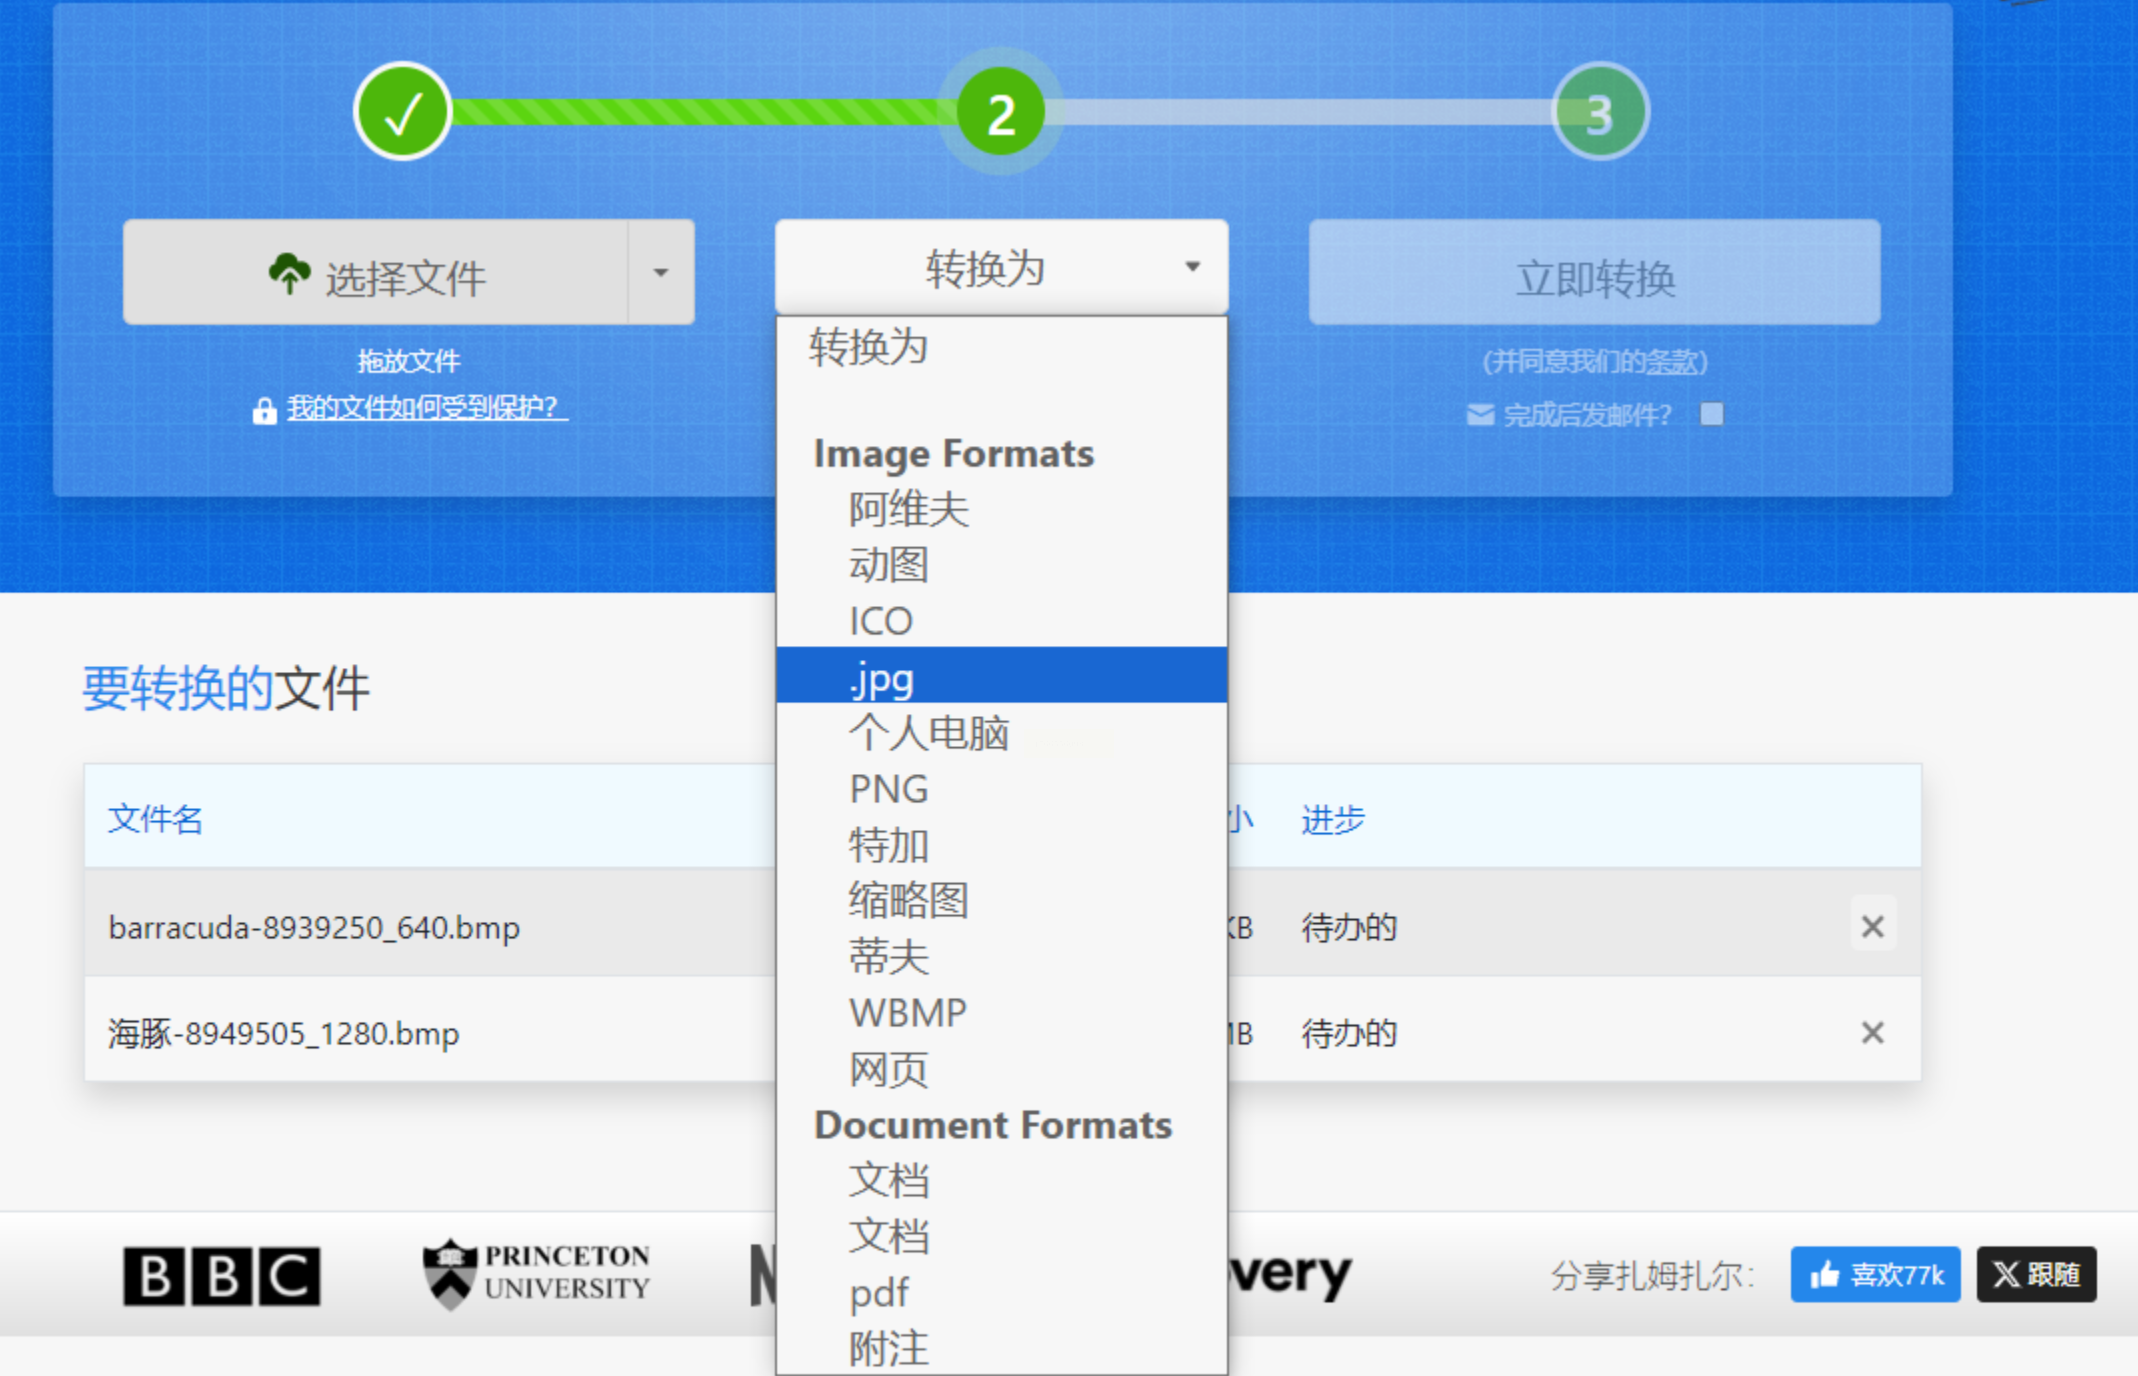This screenshot has height=1376, width=2138.
Task: Enable the 完成后发邮件 email checkbox
Action: [1711, 414]
